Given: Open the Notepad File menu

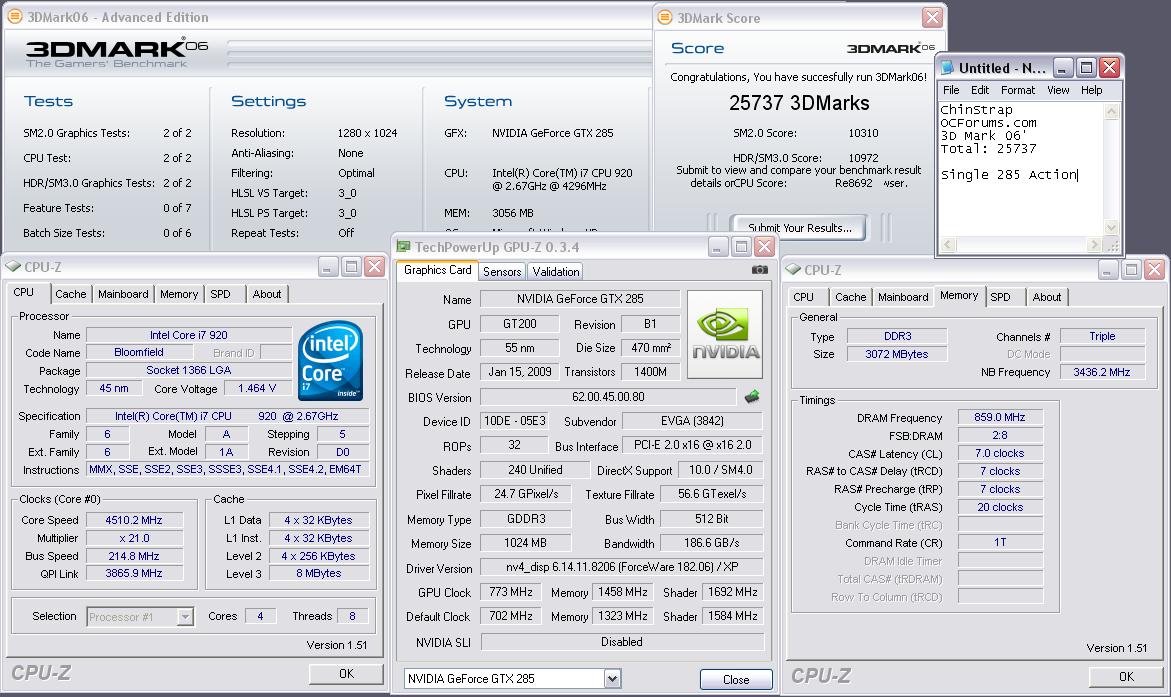Looking at the screenshot, I should (x=951, y=90).
